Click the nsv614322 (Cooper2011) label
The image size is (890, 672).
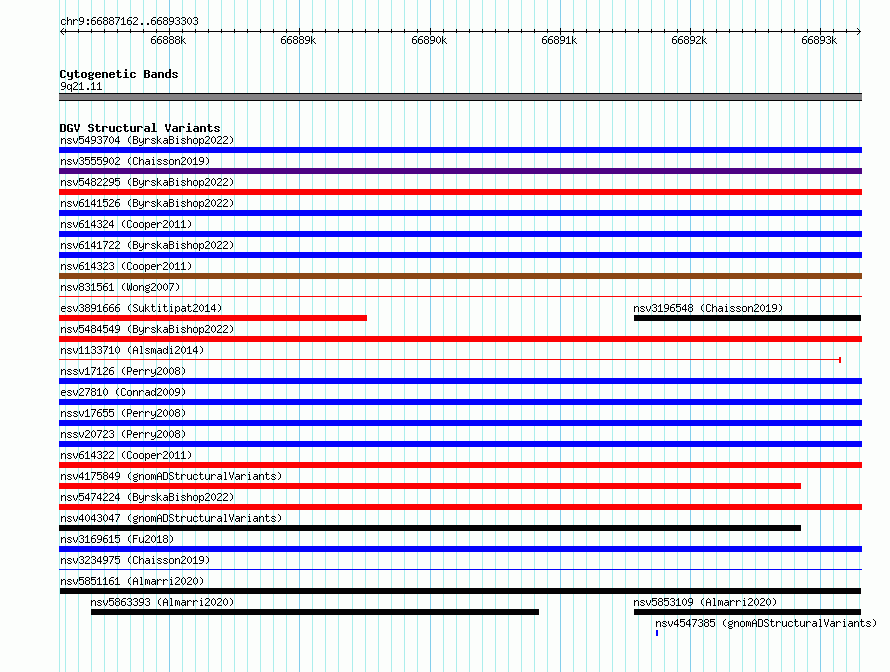(126, 455)
